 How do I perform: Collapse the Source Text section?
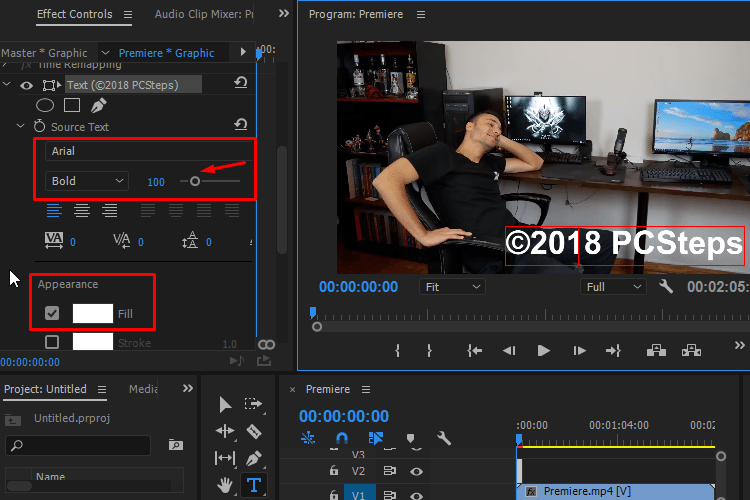[x=20, y=126]
